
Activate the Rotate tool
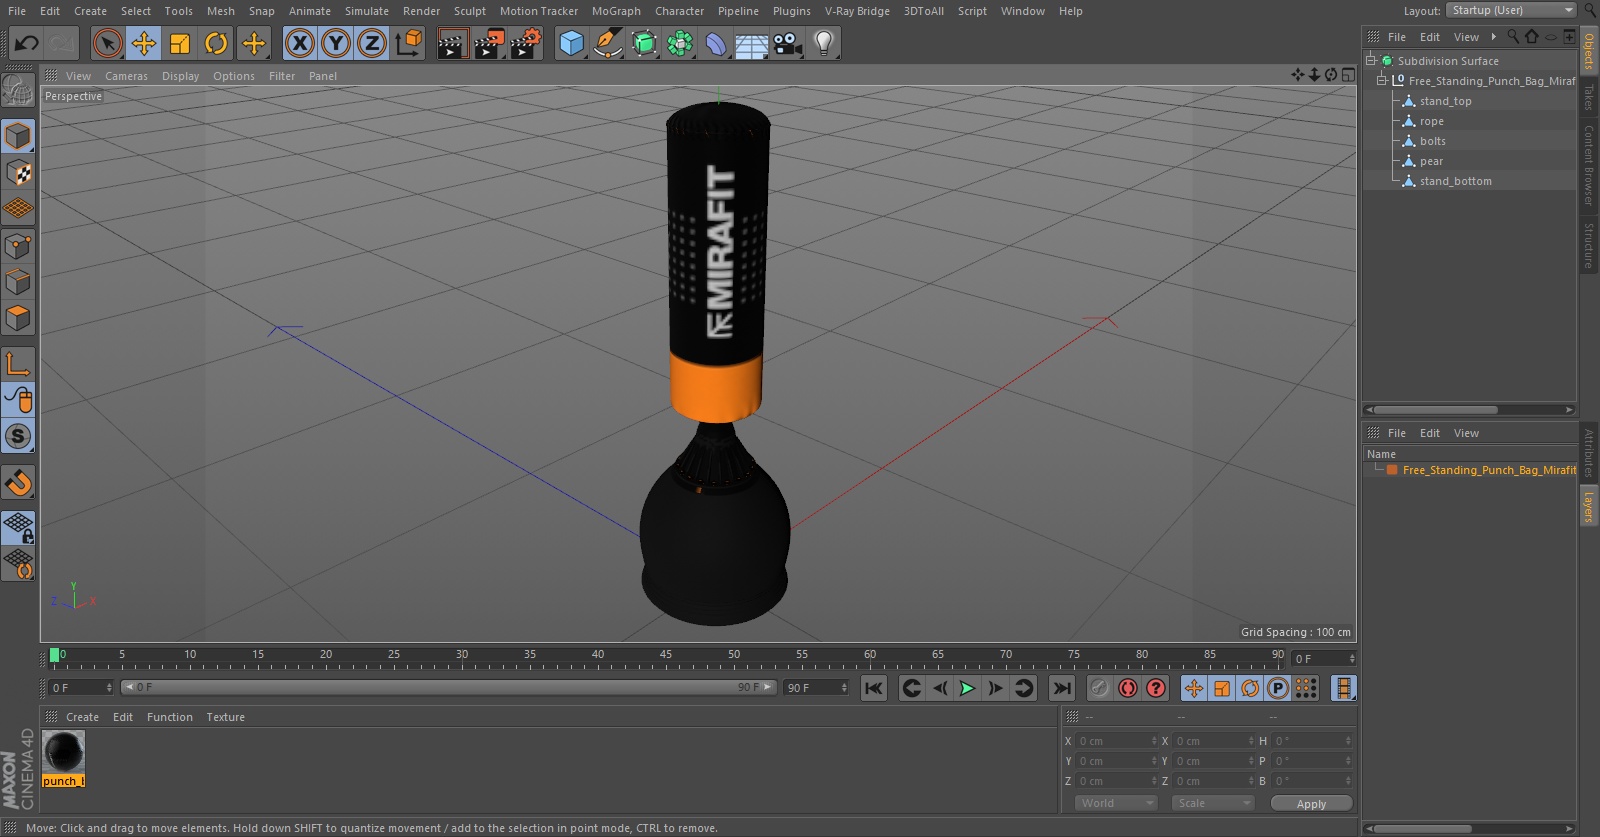(x=216, y=43)
